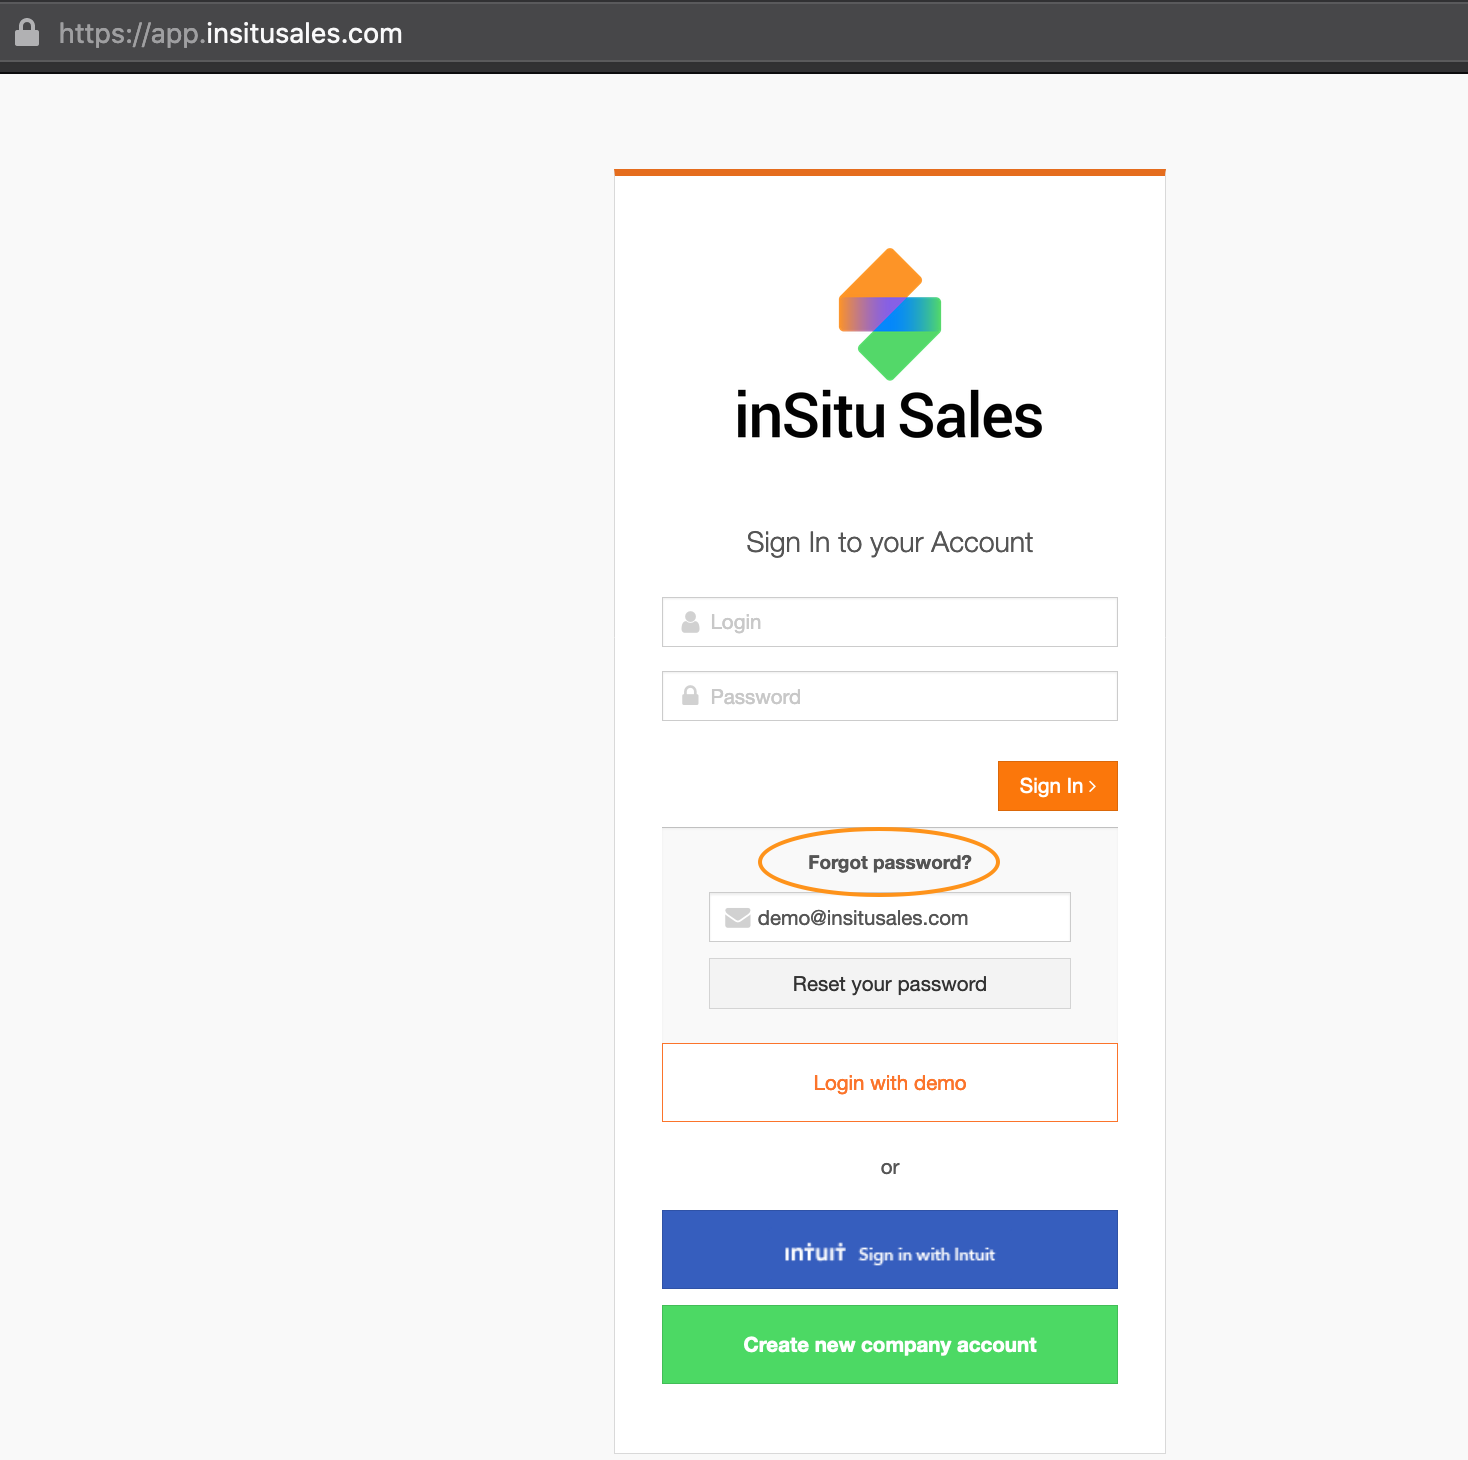
Task: Click the user silhouette icon in Login field
Action: [x=690, y=622]
